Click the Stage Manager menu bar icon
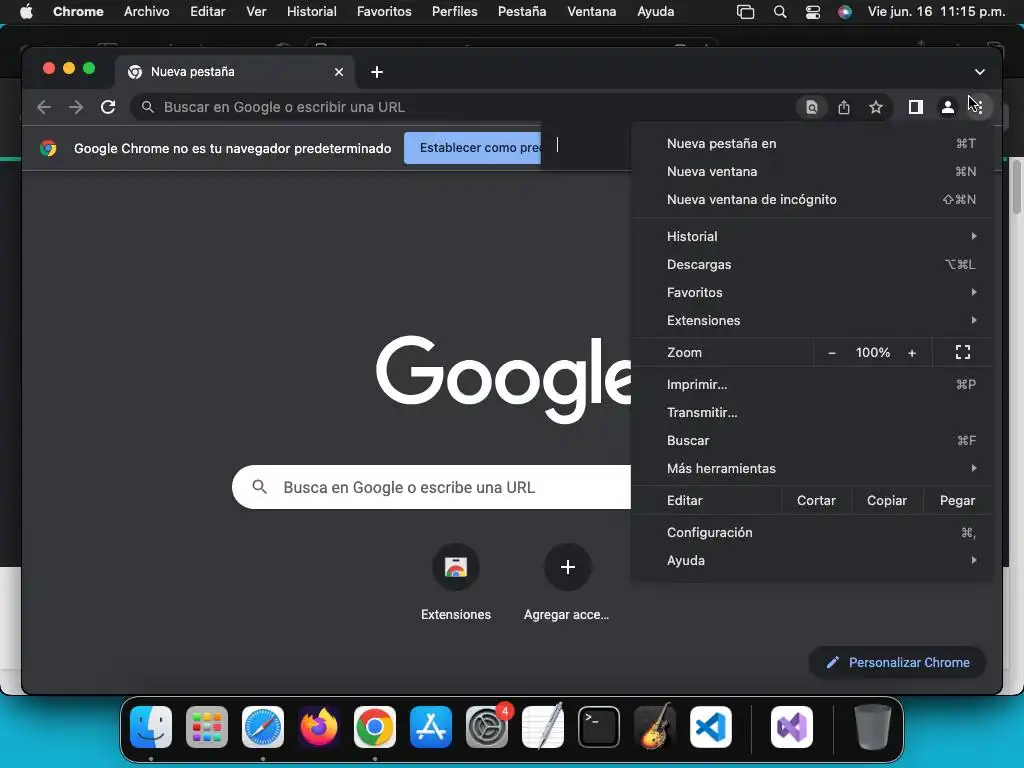1024x768 pixels. pyautogui.click(x=745, y=12)
